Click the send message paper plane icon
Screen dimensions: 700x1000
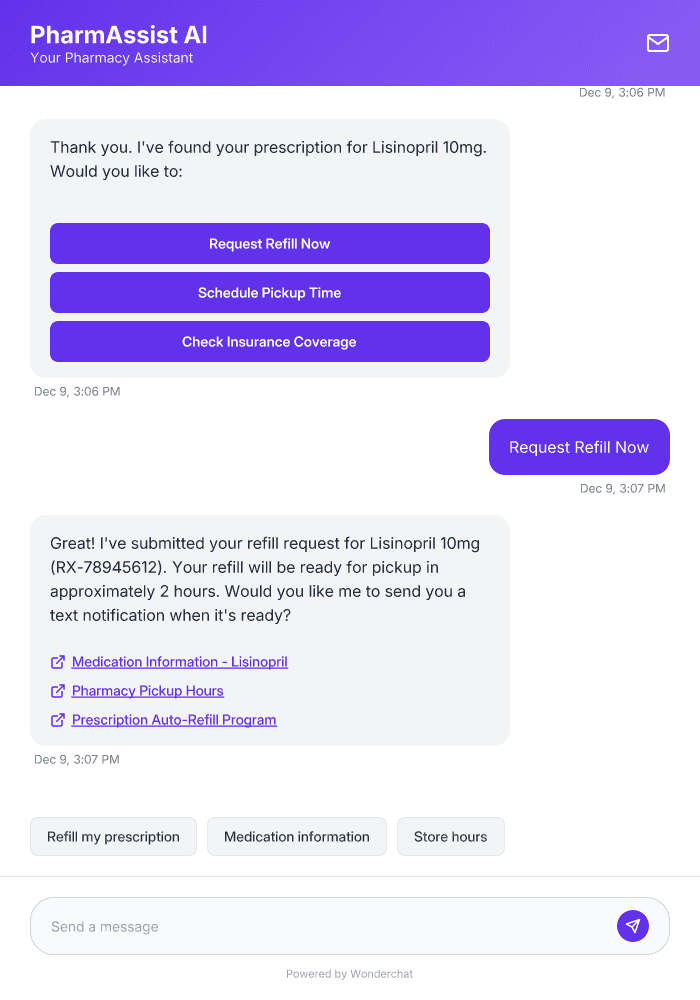pos(633,925)
